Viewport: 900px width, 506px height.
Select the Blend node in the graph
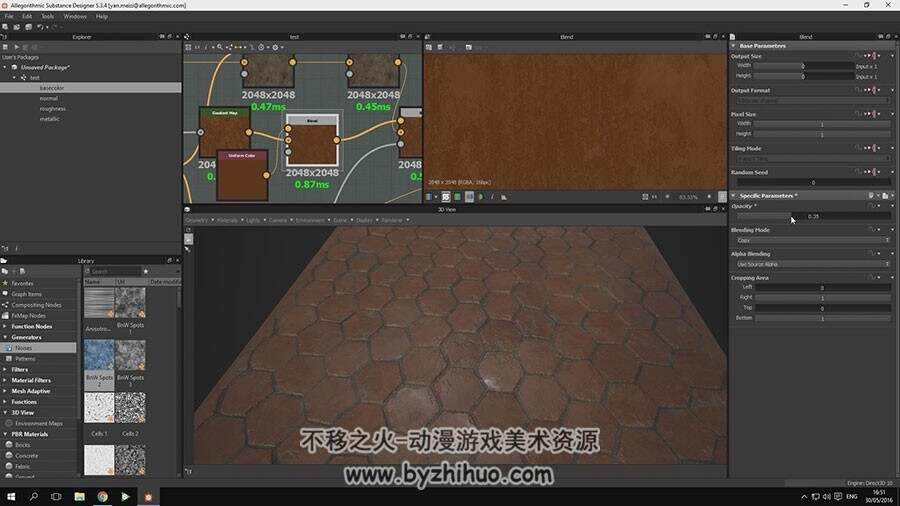click(312, 140)
